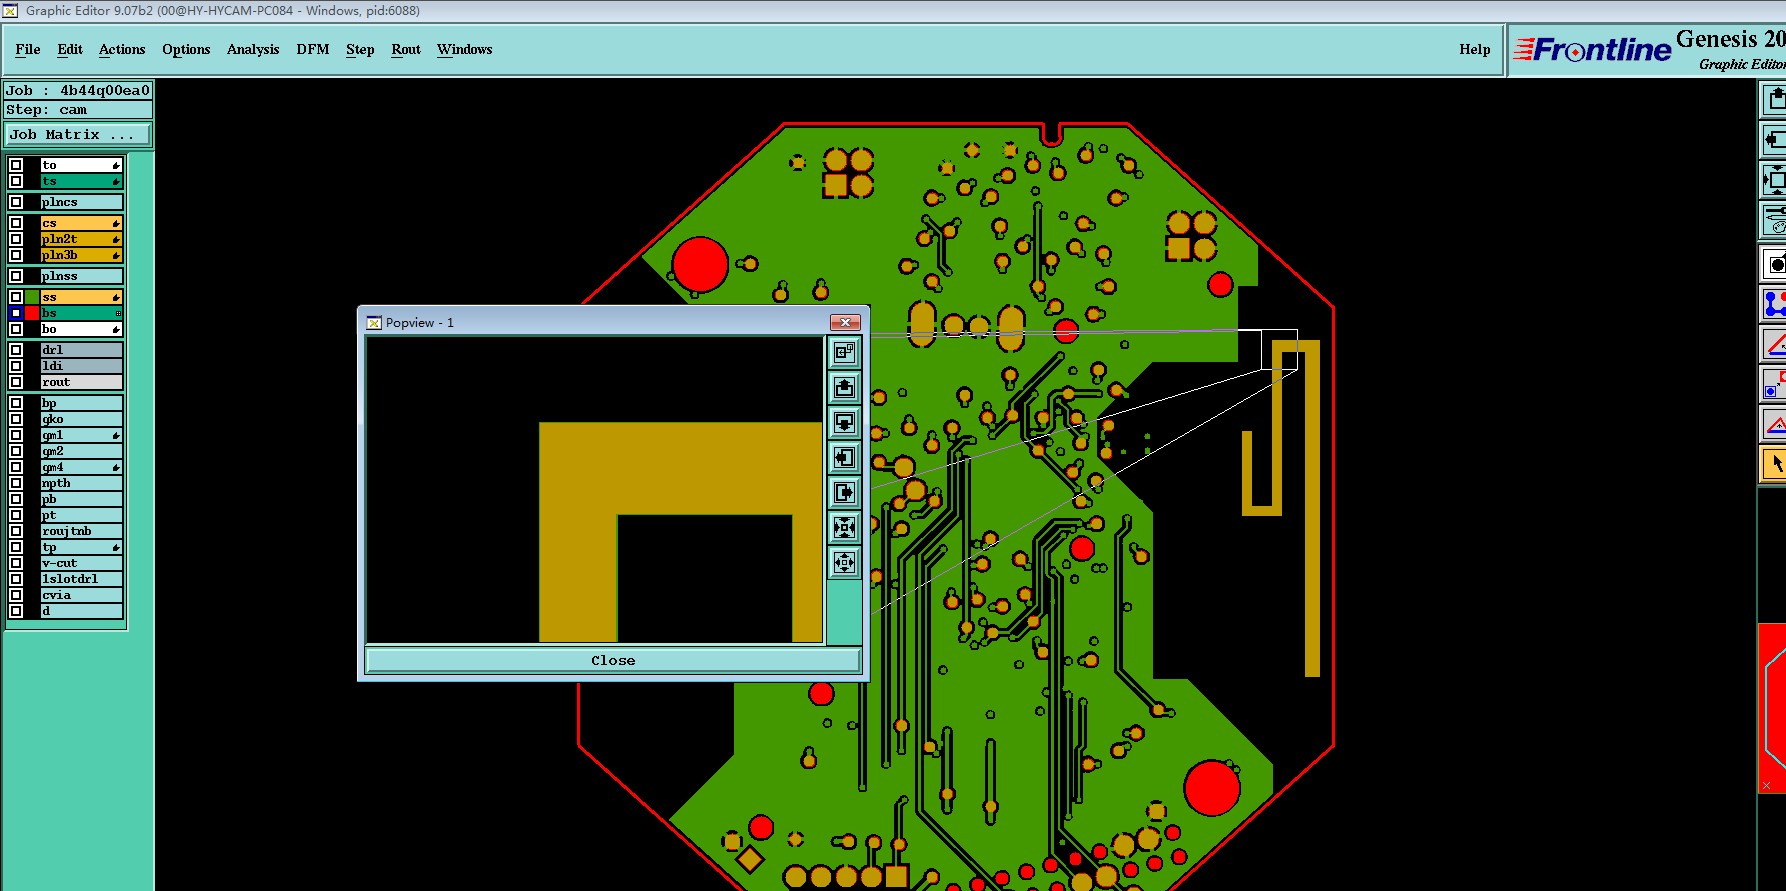Close the Popview window with red X
The width and height of the screenshot is (1786, 891).
click(845, 322)
